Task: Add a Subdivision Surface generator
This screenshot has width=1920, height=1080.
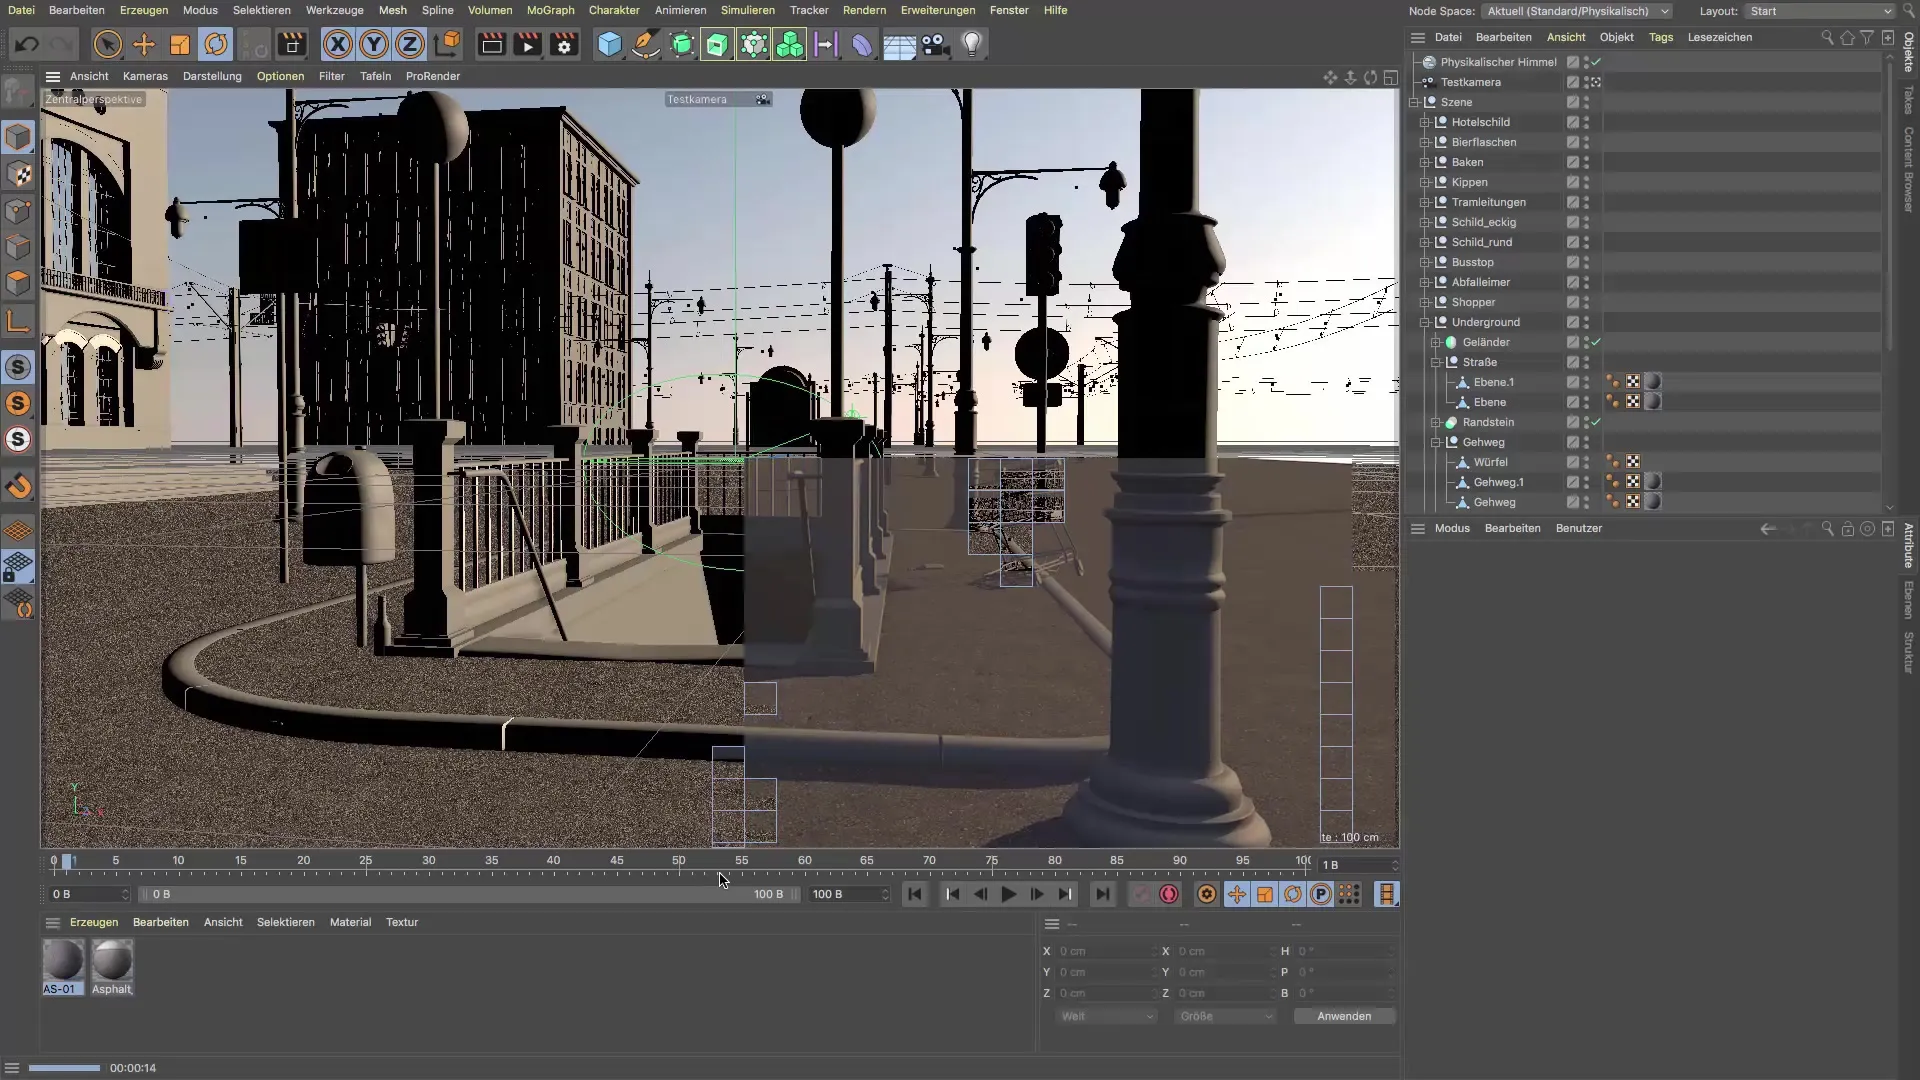Action: tap(682, 44)
